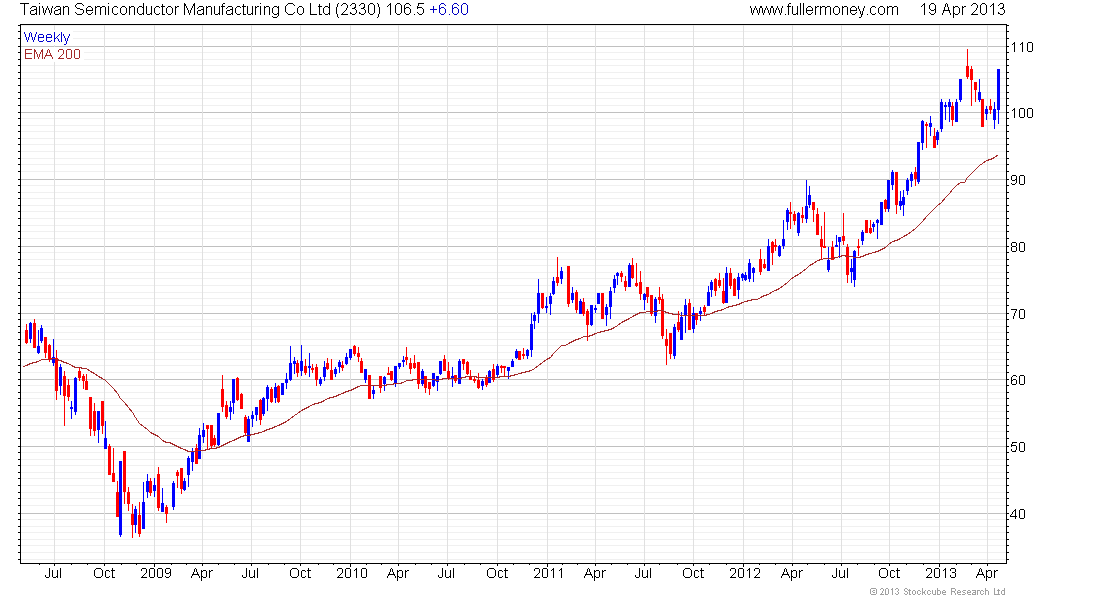Screen dimensions: 1100x600
Task: Click the www.fullermoney.com link
Action: pos(824,10)
